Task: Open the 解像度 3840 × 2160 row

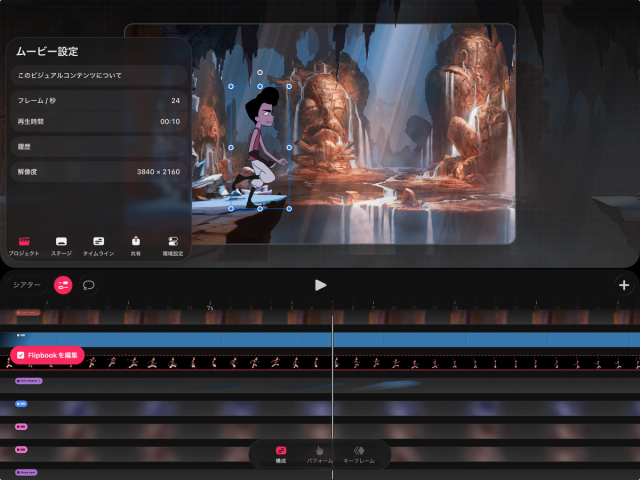Action: pyautogui.click(x=99, y=172)
